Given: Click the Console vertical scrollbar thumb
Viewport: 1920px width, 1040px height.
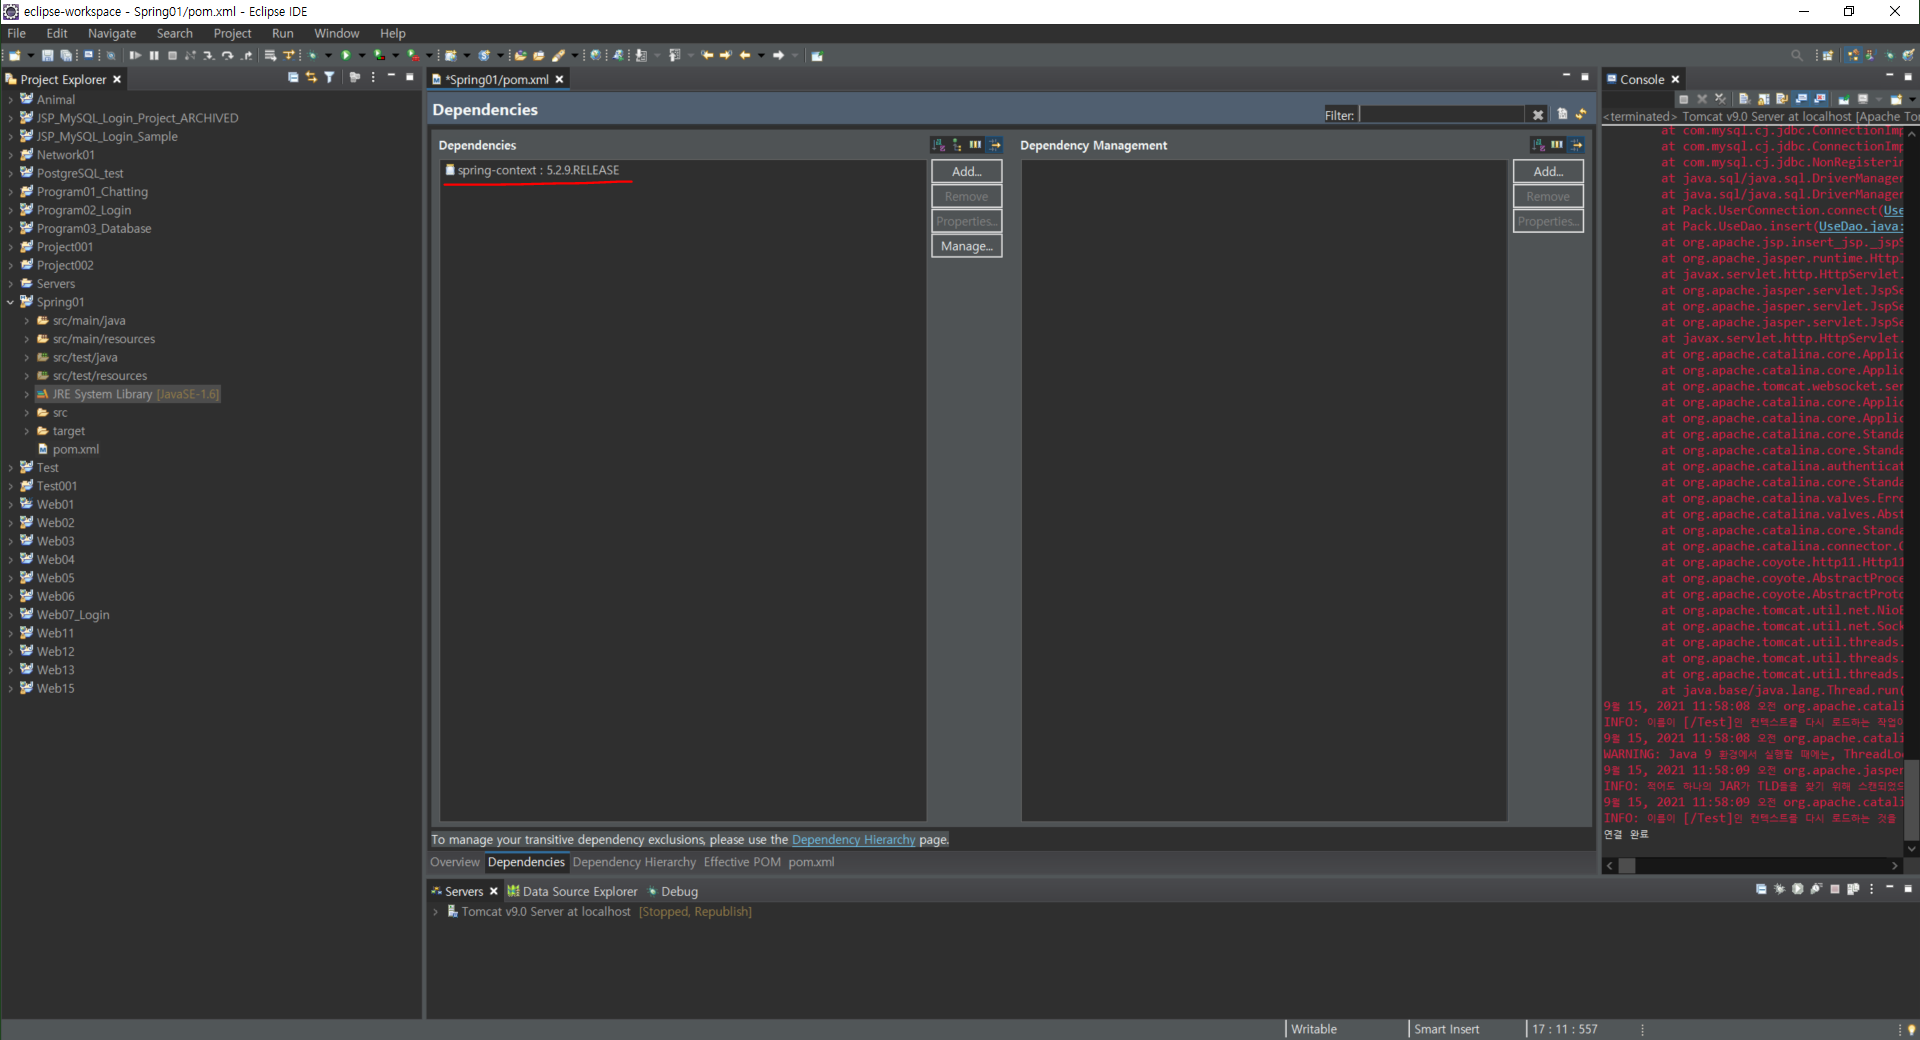Looking at the screenshot, I should [1912, 800].
